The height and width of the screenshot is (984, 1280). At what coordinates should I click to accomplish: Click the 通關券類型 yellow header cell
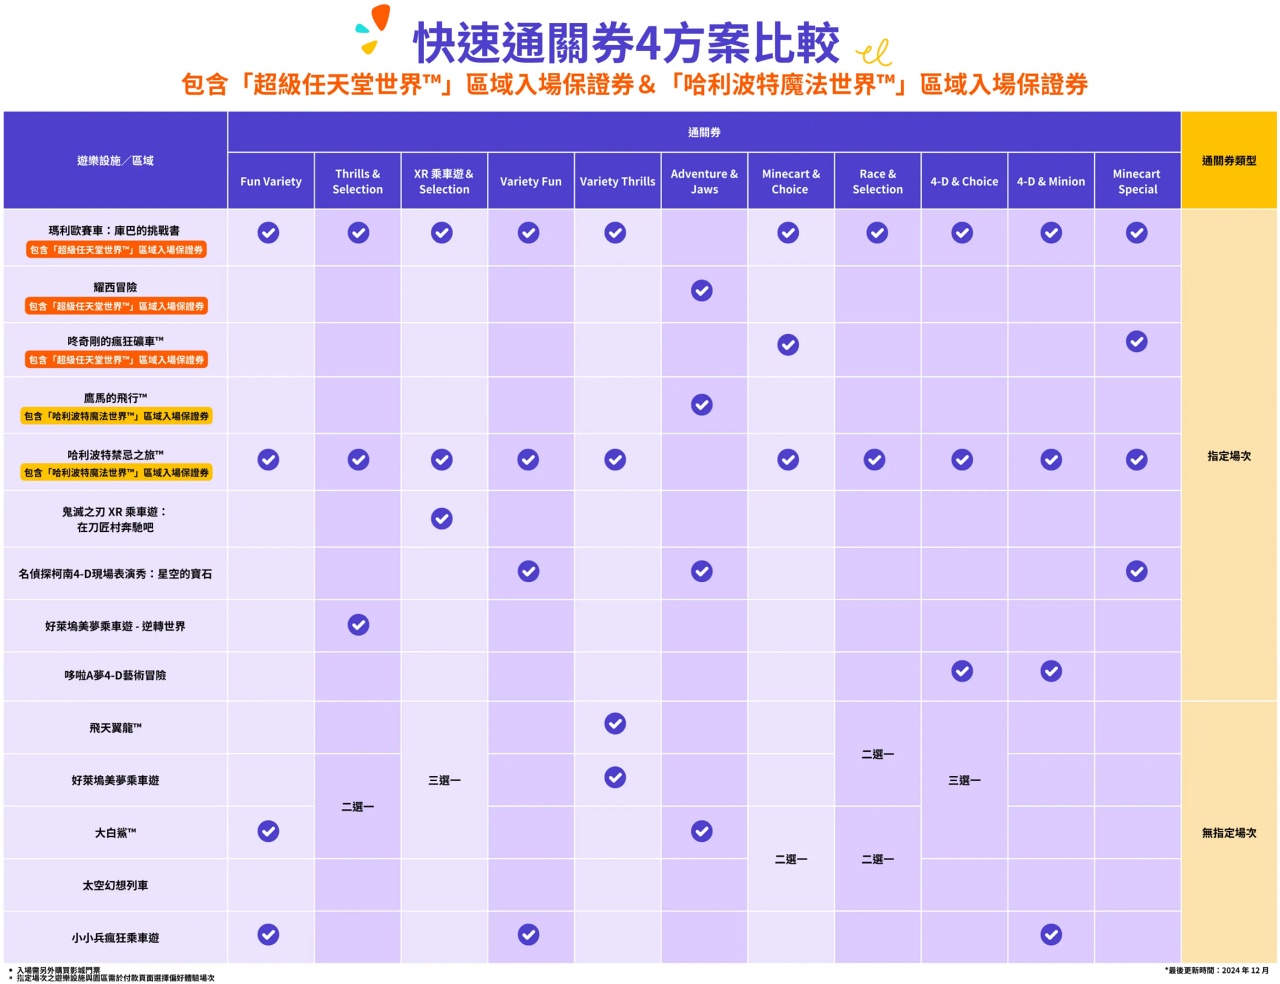(x=1229, y=160)
